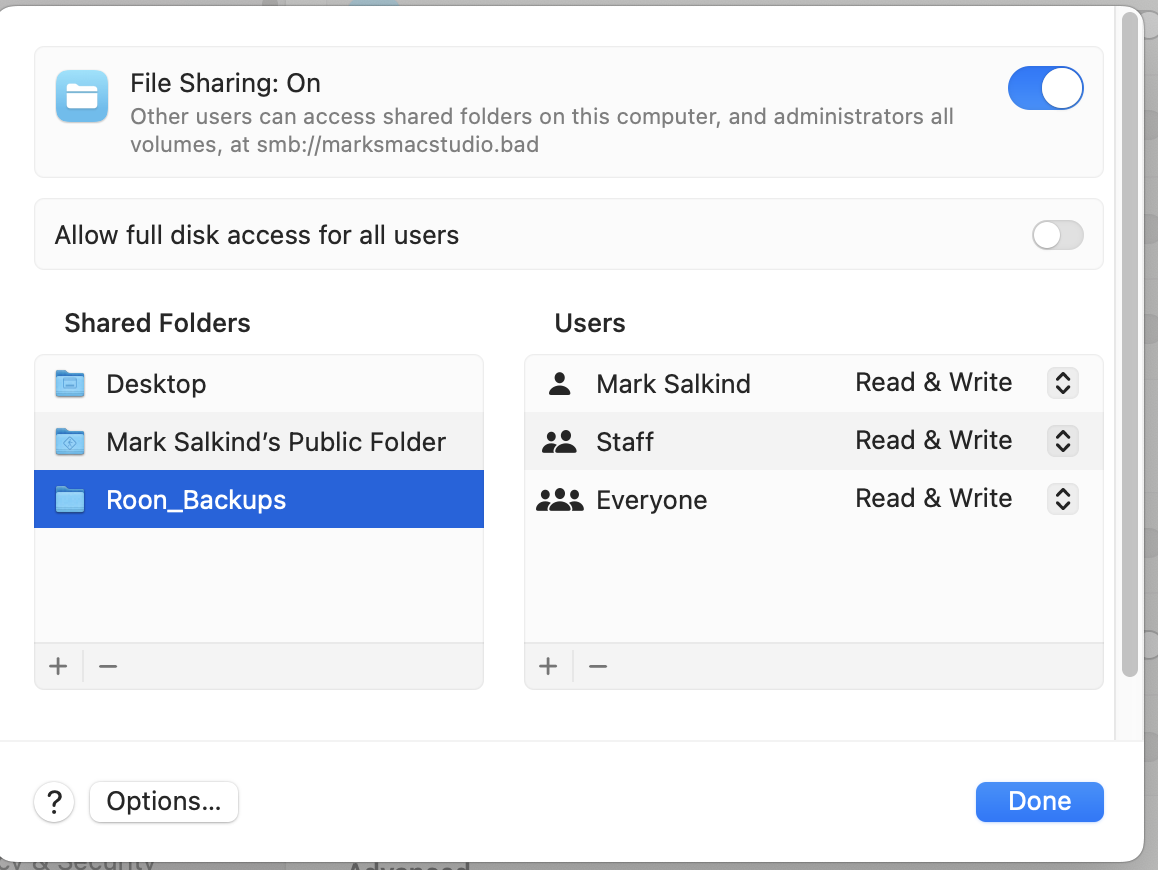Click the help question mark
1158x870 pixels.
54,802
